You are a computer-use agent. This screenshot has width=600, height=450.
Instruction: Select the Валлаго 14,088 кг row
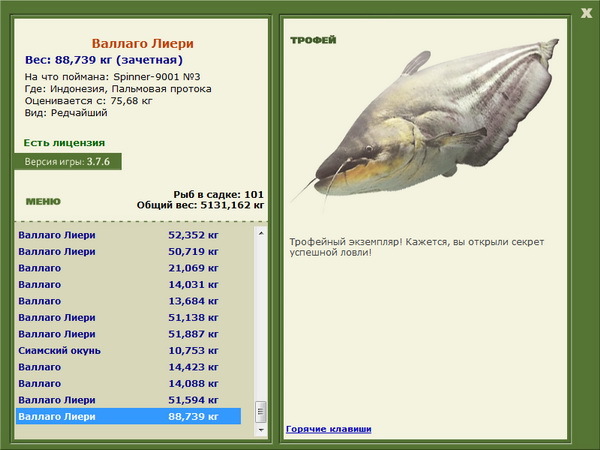(129, 383)
